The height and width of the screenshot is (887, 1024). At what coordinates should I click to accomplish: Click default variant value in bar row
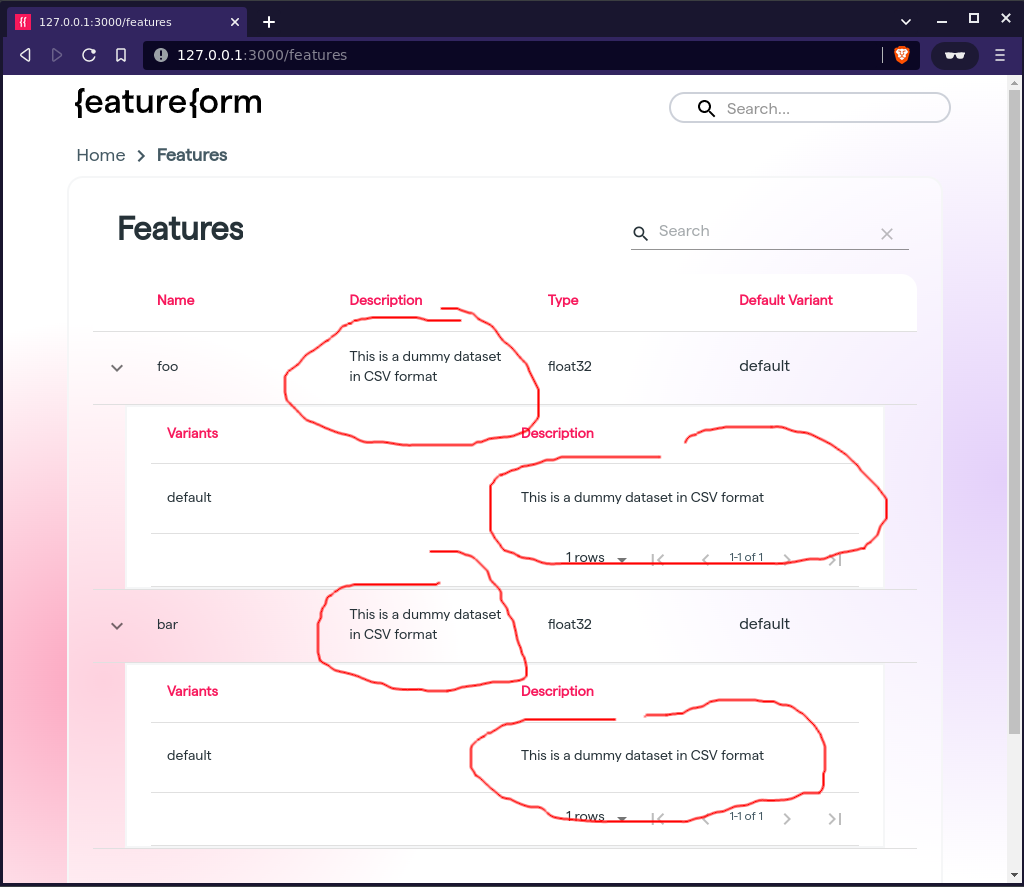tap(764, 624)
